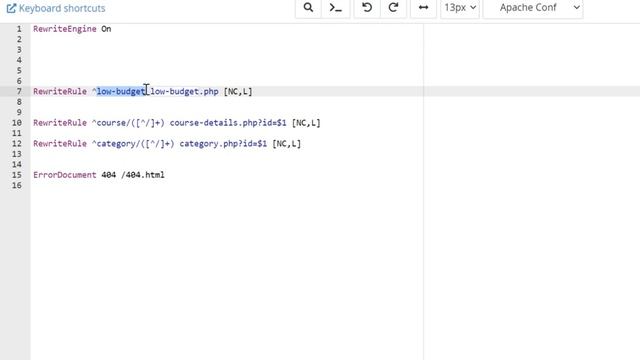Viewport: 640px width, 360px height.
Task: Click 'low-budget.php' on line 7
Action: (x=184, y=91)
